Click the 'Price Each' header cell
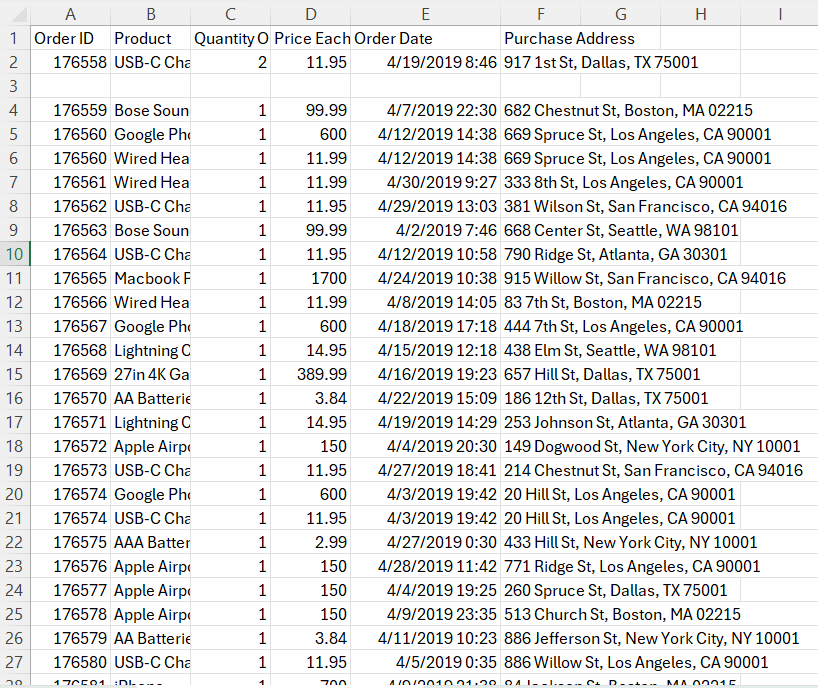Screen dimensions: 818x688 pos(311,38)
